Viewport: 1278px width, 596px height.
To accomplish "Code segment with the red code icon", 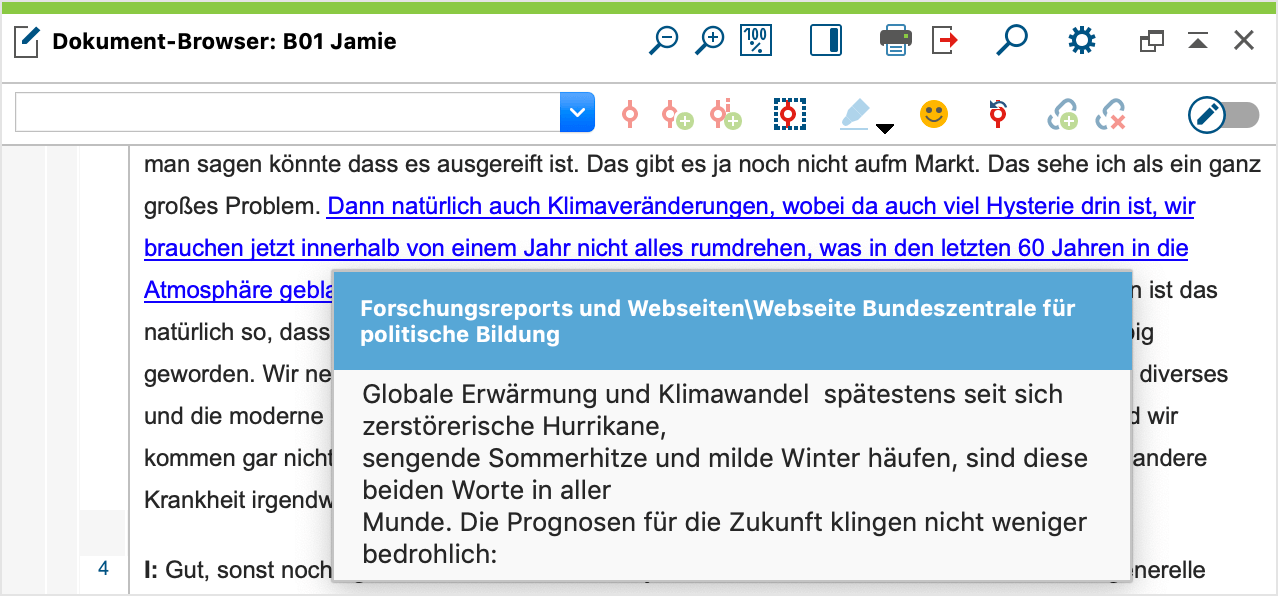I will point(629,114).
